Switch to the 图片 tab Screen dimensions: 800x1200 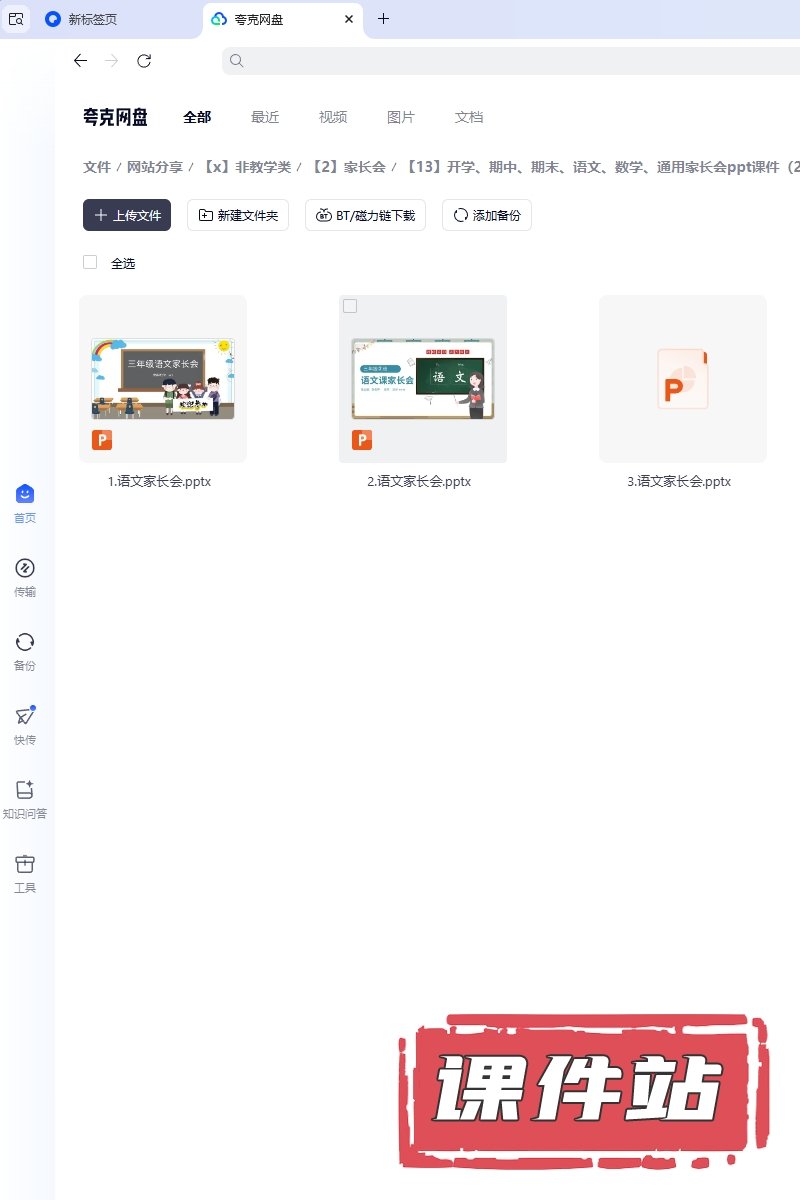(401, 117)
